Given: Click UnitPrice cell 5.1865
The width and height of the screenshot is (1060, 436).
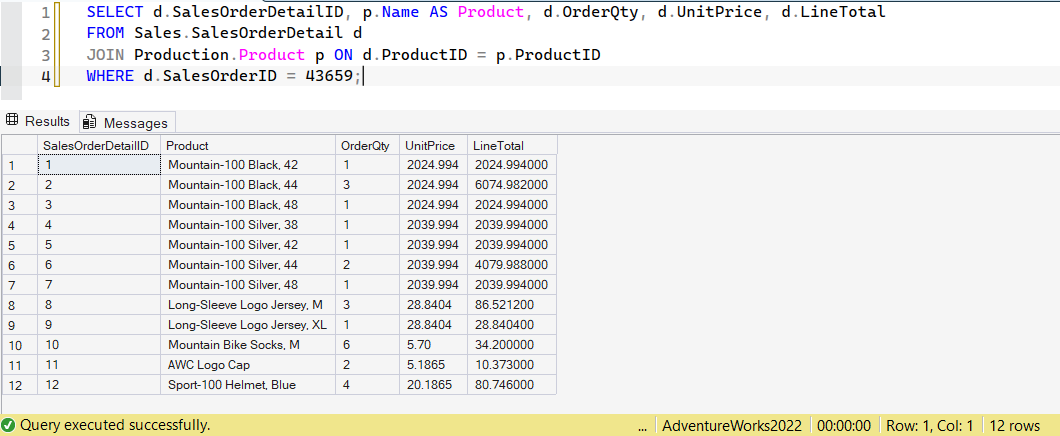Looking at the screenshot, I should click(433, 365).
